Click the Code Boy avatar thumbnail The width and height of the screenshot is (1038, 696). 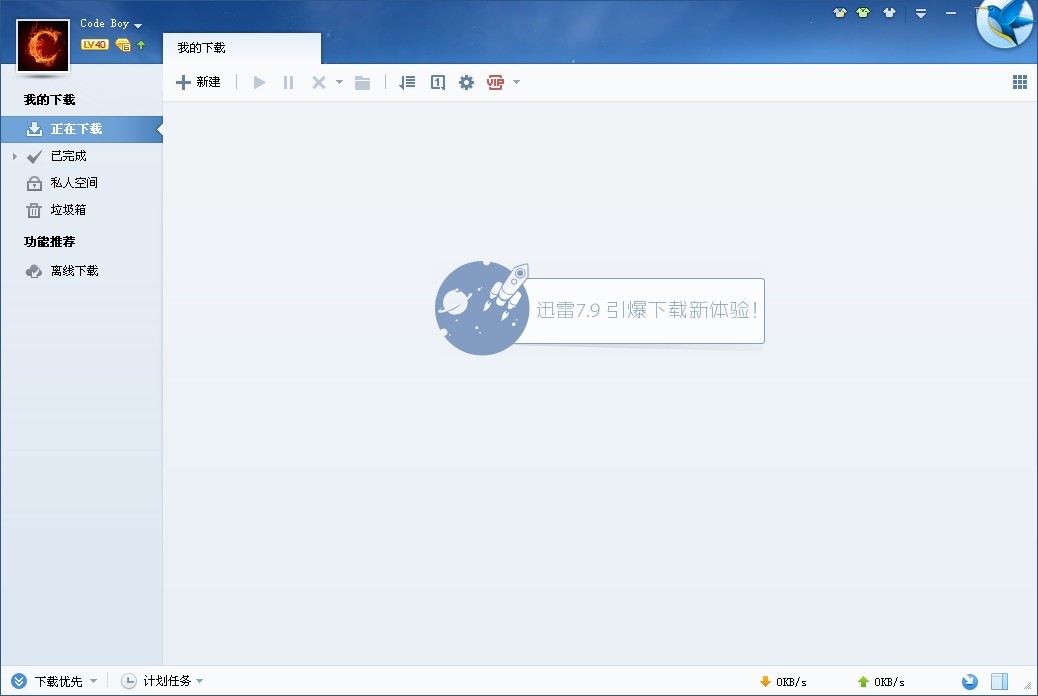tap(42, 45)
